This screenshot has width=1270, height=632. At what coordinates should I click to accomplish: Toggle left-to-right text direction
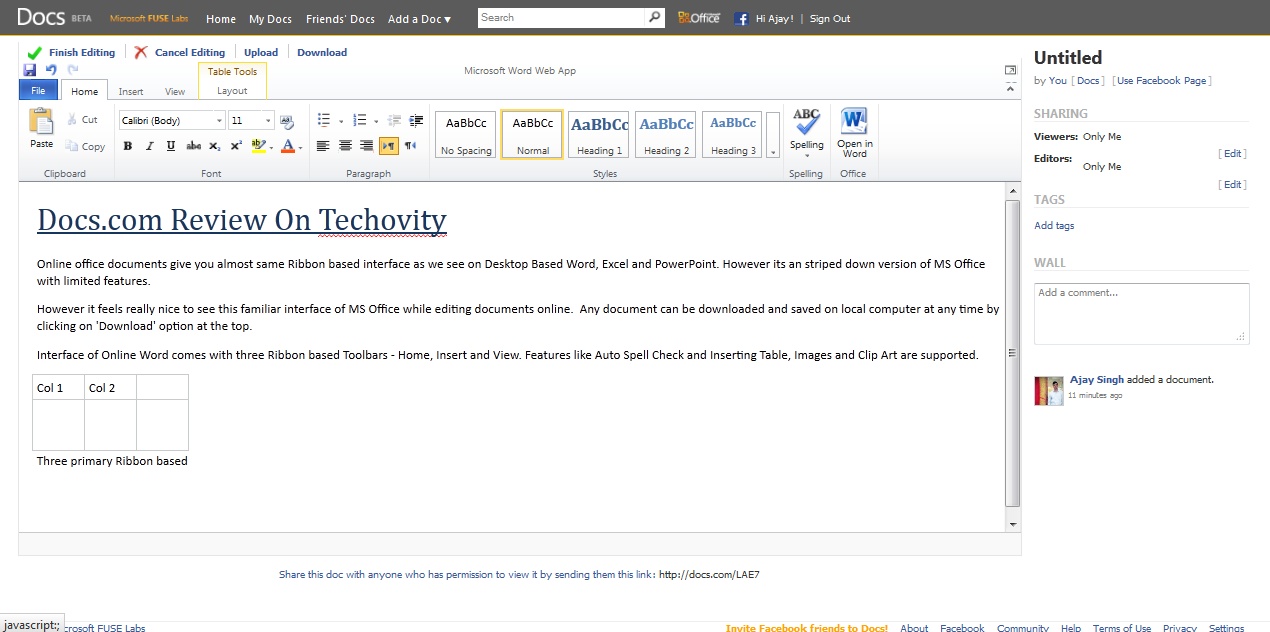(x=389, y=146)
